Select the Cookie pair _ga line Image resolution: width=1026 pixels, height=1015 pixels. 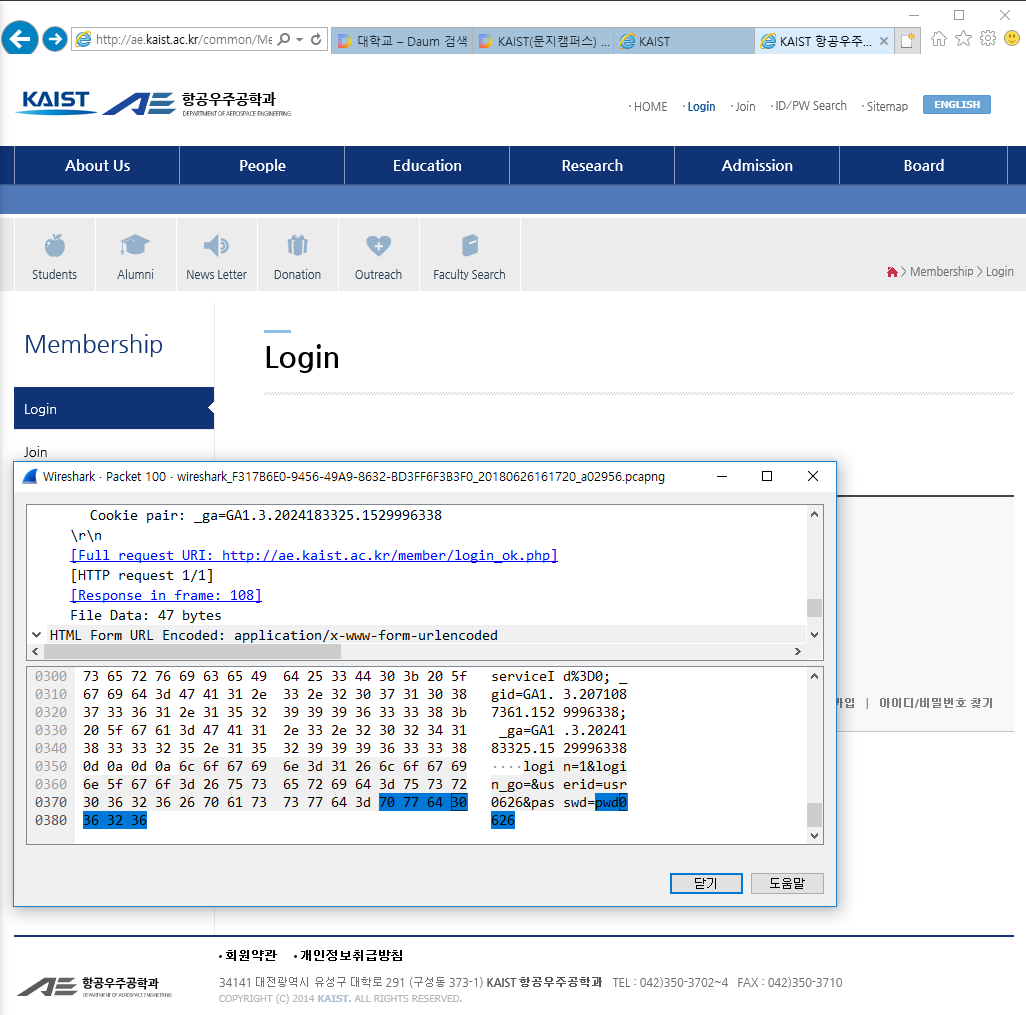click(x=266, y=516)
